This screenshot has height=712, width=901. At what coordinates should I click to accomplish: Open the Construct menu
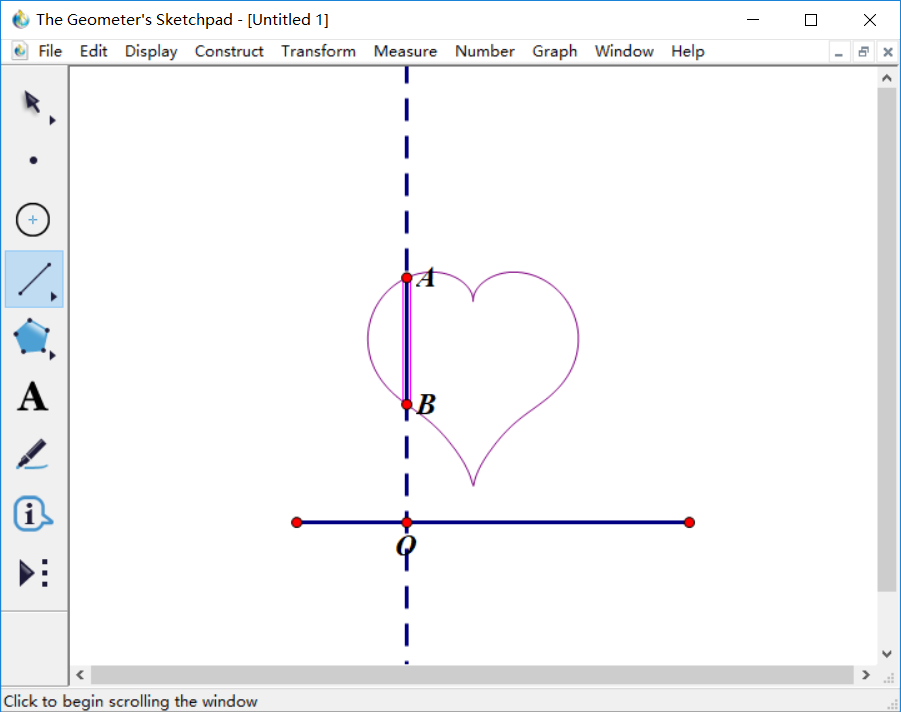pos(229,51)
